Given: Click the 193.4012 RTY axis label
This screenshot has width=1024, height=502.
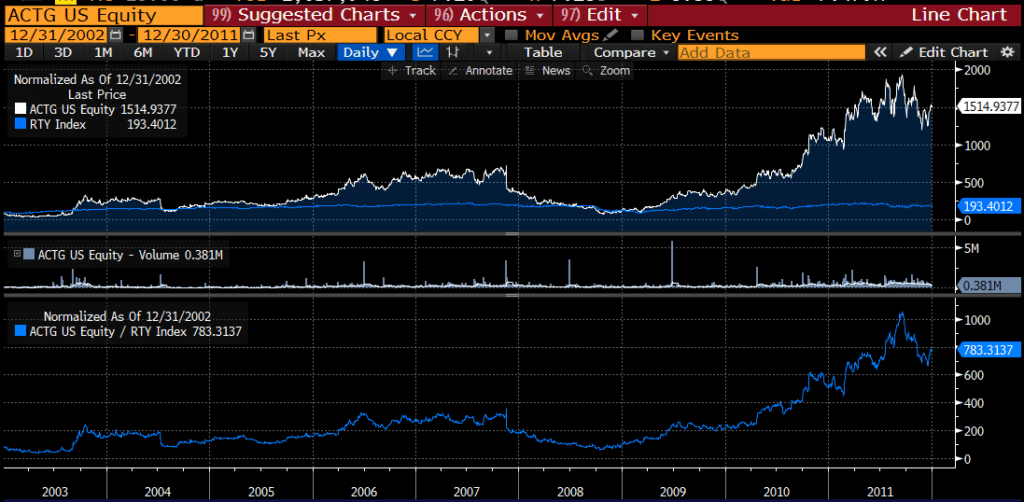Looking at the screenshot, I should tap(990, 206).
